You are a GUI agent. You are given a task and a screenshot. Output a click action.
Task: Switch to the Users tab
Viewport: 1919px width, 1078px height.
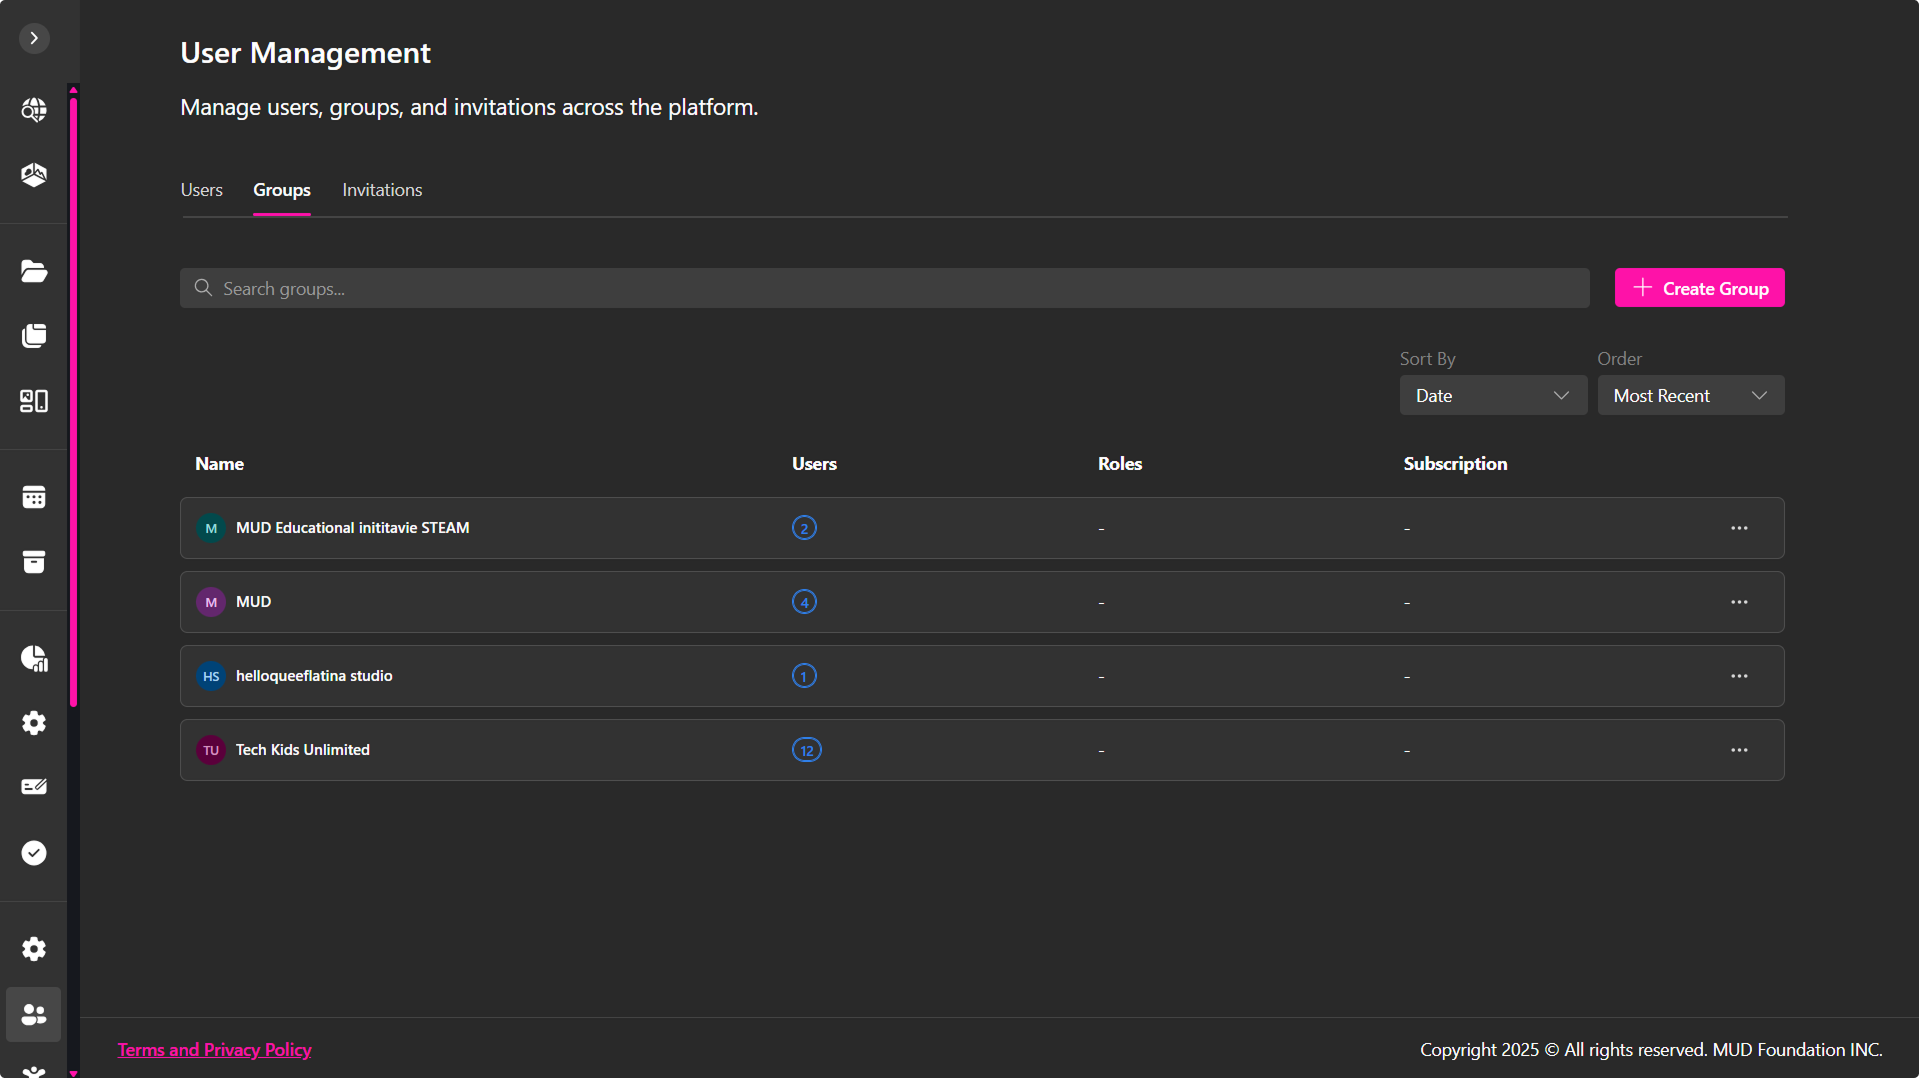point(201,190)
